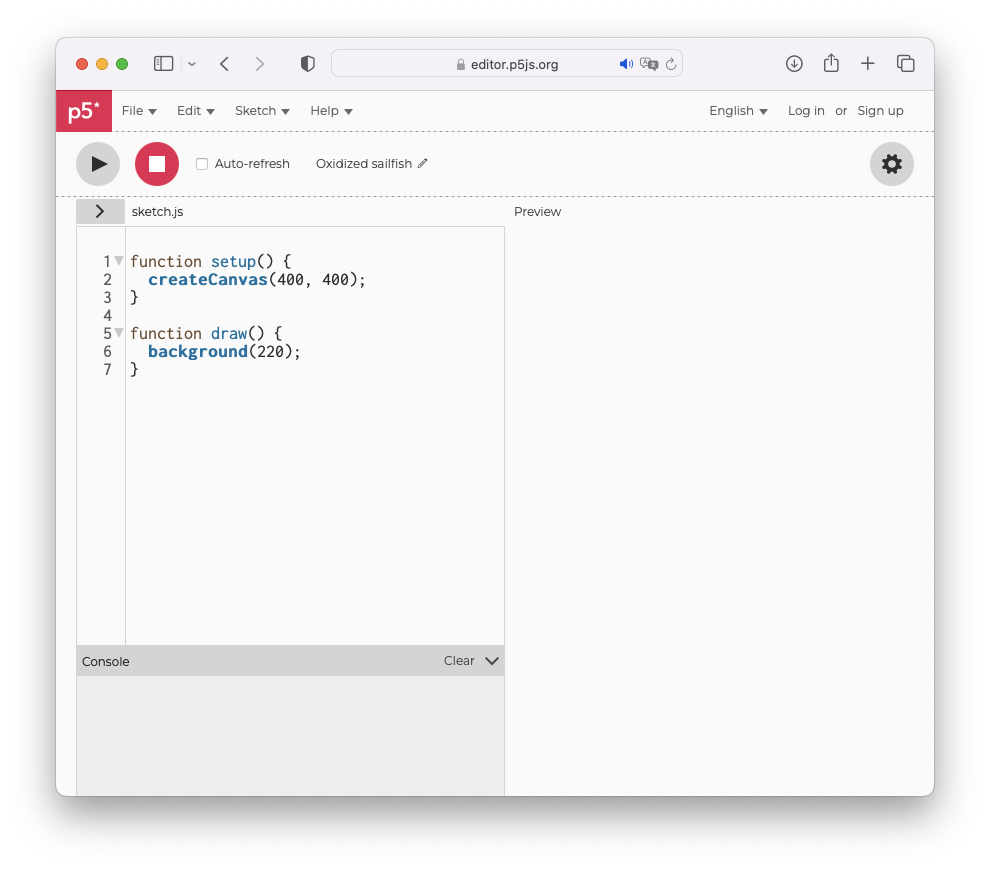Open the editor settings gear
Screen dimensions: 990x870
[891, 164]
